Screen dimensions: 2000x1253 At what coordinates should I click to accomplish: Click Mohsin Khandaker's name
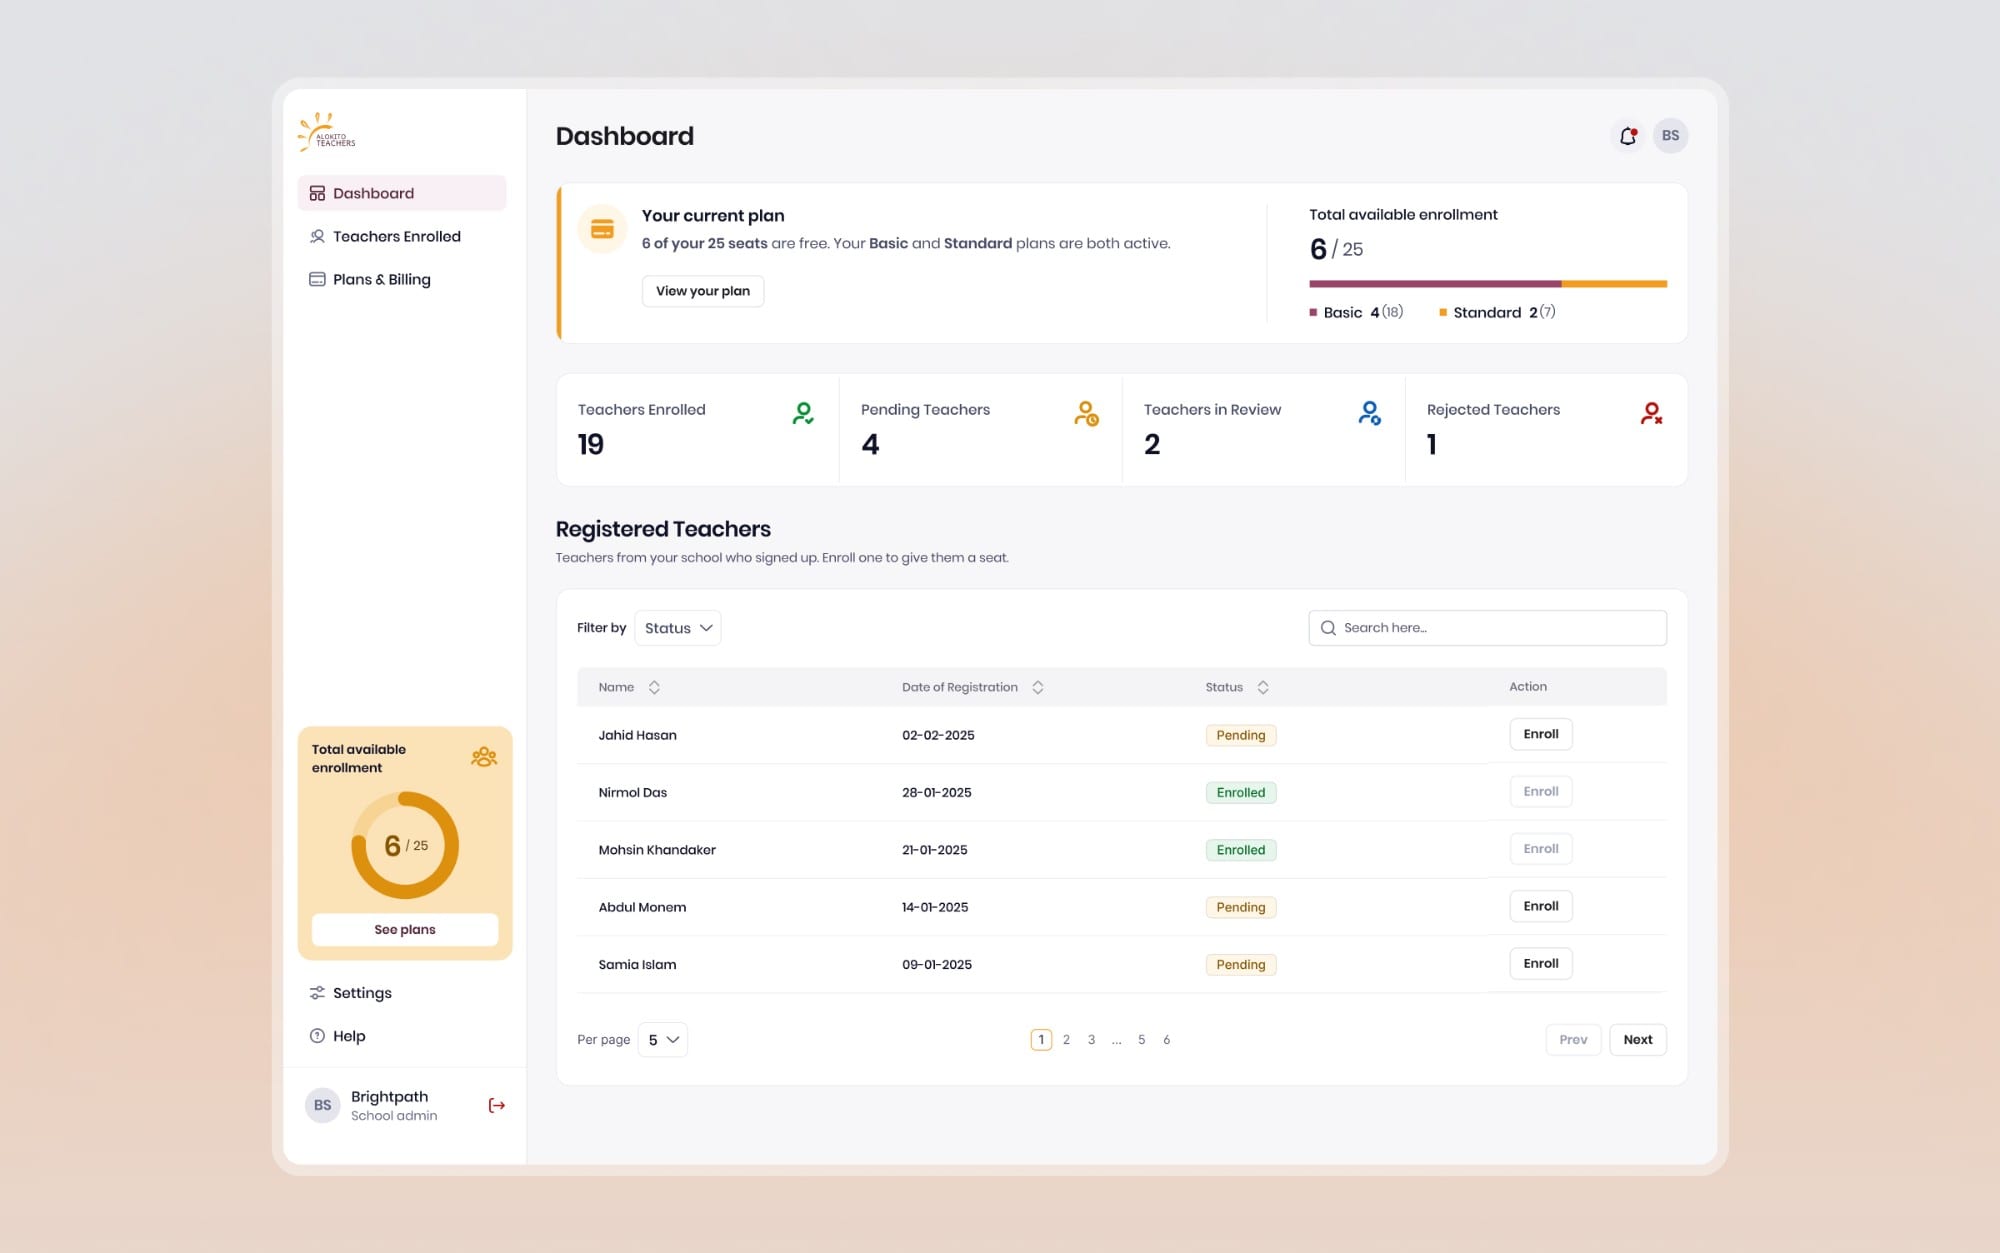pyautogui.click(x=657, y=850)
